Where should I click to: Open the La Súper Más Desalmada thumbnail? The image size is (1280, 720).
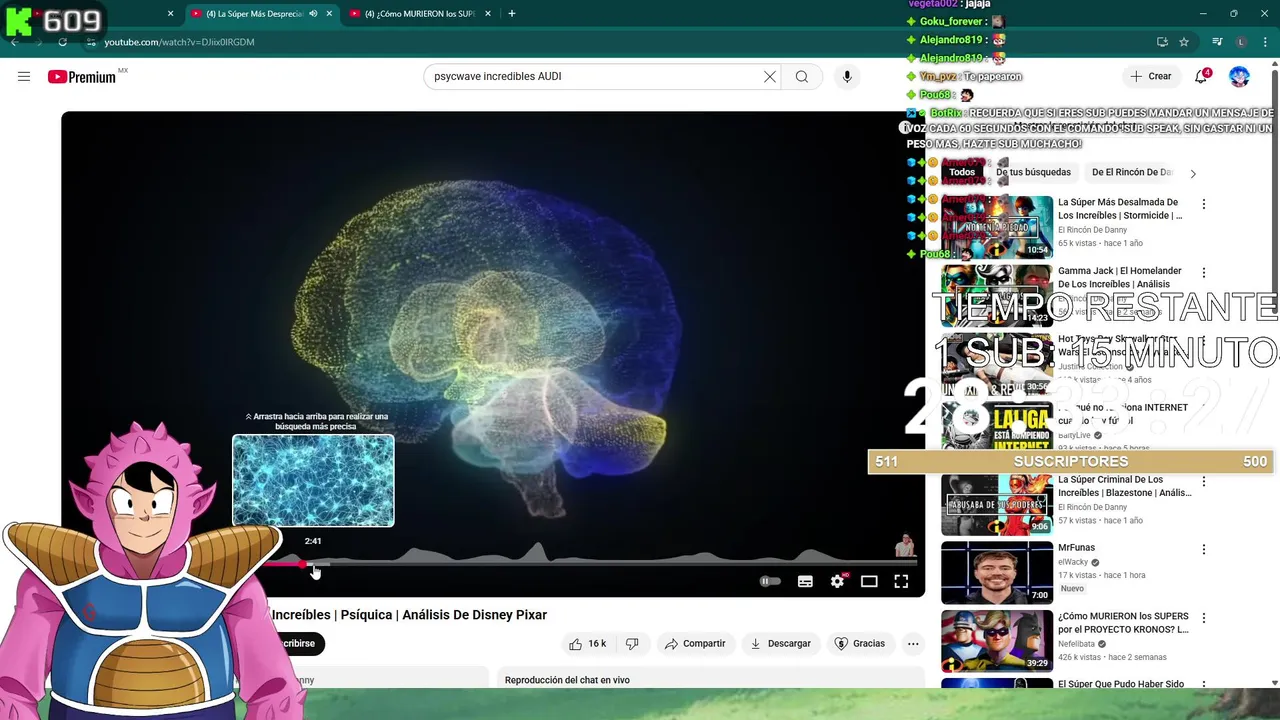click(997, 227)
